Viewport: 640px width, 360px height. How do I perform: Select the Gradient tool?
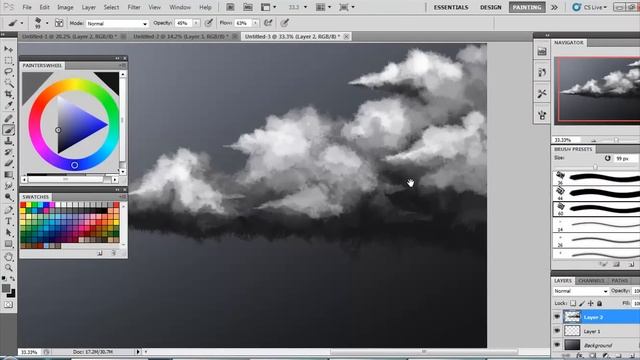click(8, 175)
